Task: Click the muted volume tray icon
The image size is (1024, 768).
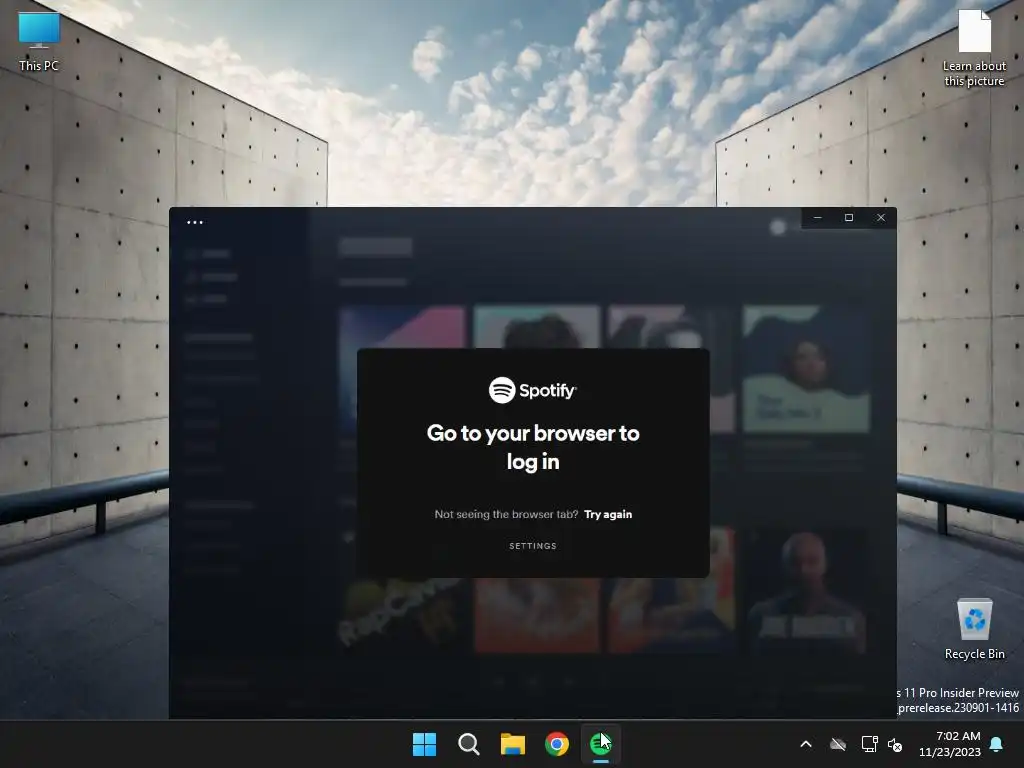Action: 895,744
